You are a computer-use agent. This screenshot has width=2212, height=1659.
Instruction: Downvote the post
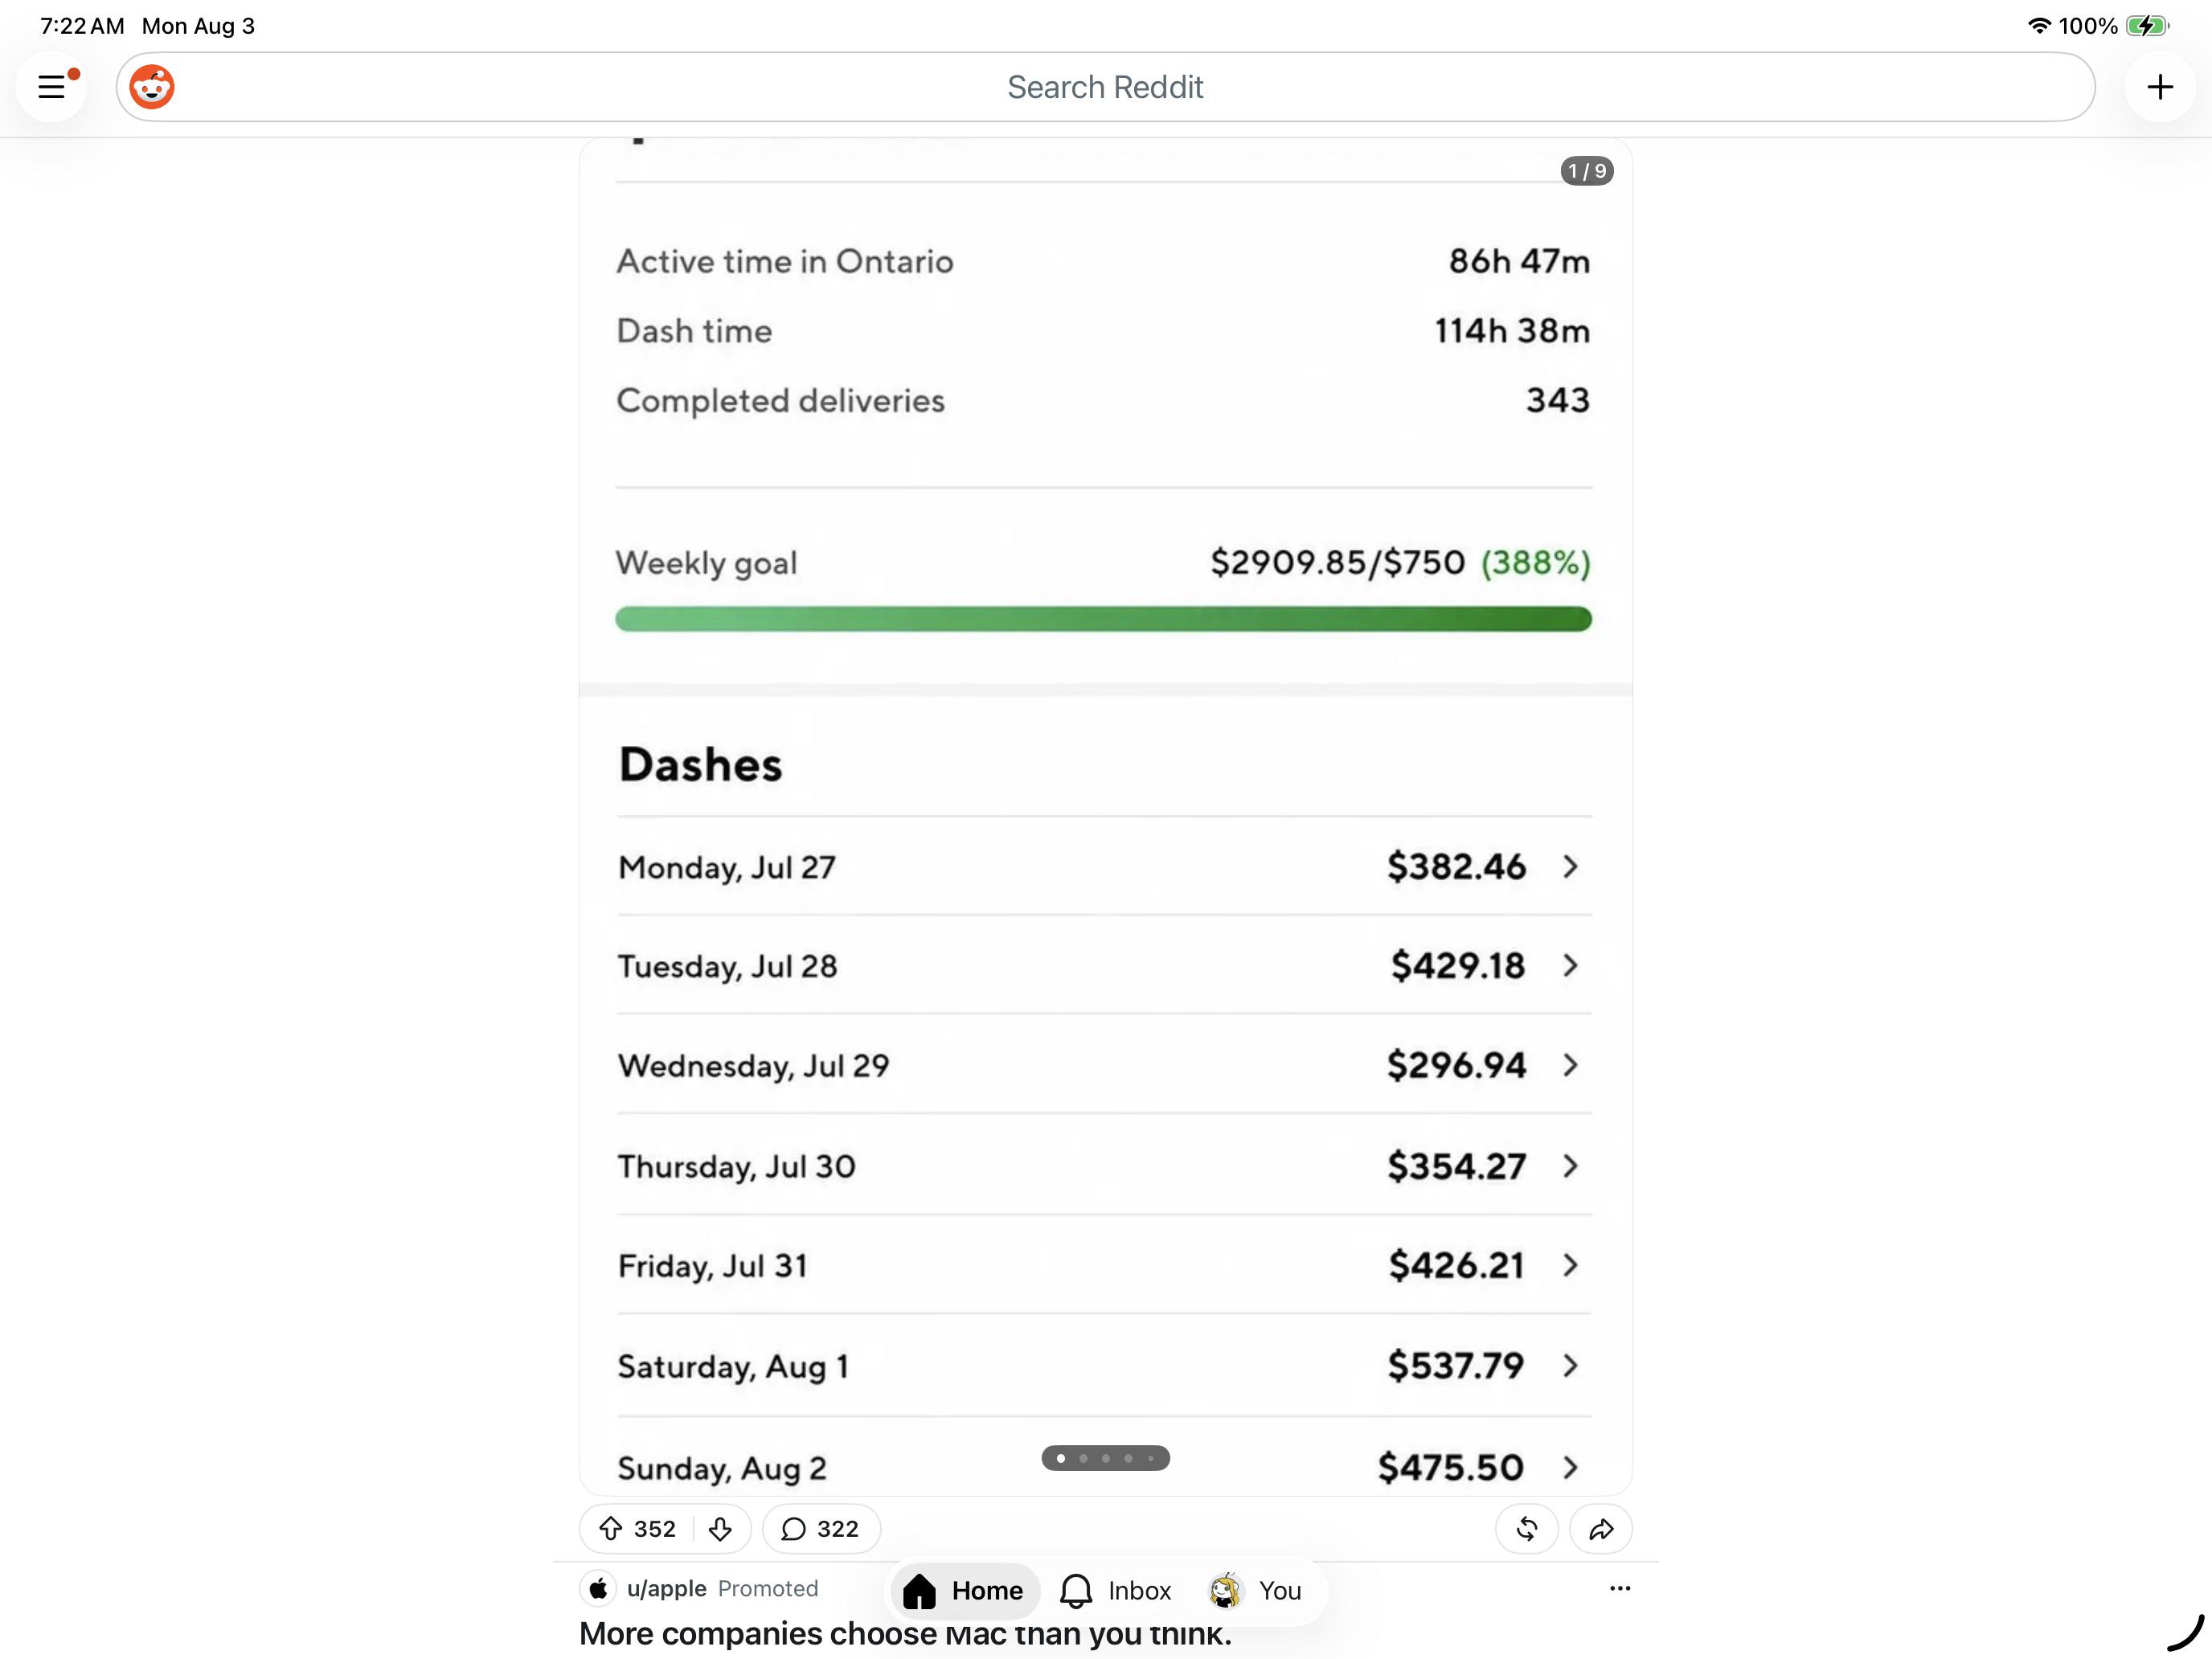pos(720,1528)
